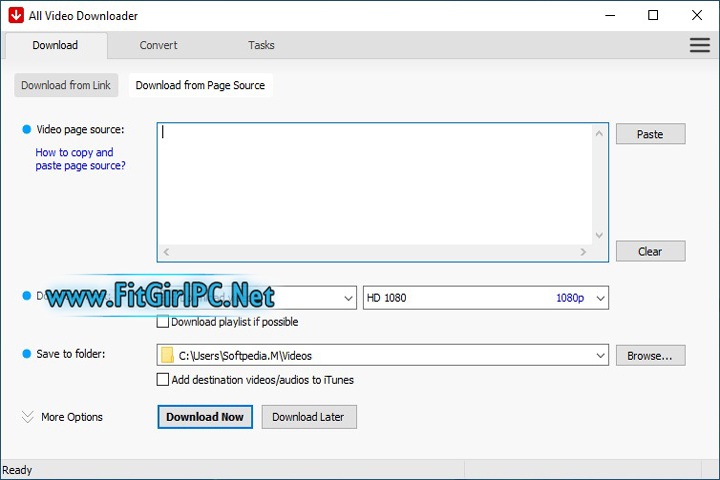Check Add destination videos/audios to iTunes
Screen dimensions: 720x480
click(x=163, y=380)
